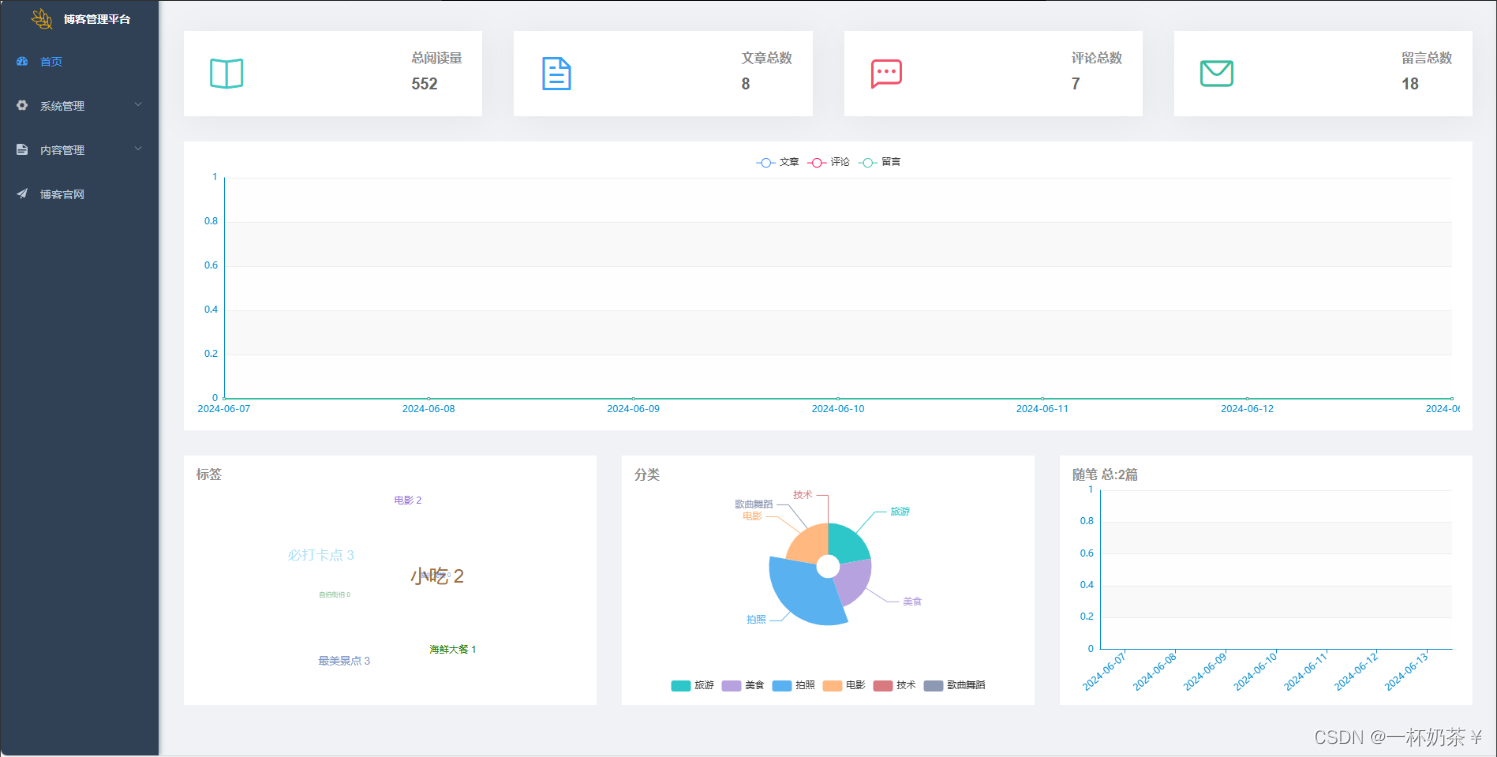Viewport: 1497px width, 757px height.
Task: Toggle the 文章 series in line chart legend
Action: [778, 162]
